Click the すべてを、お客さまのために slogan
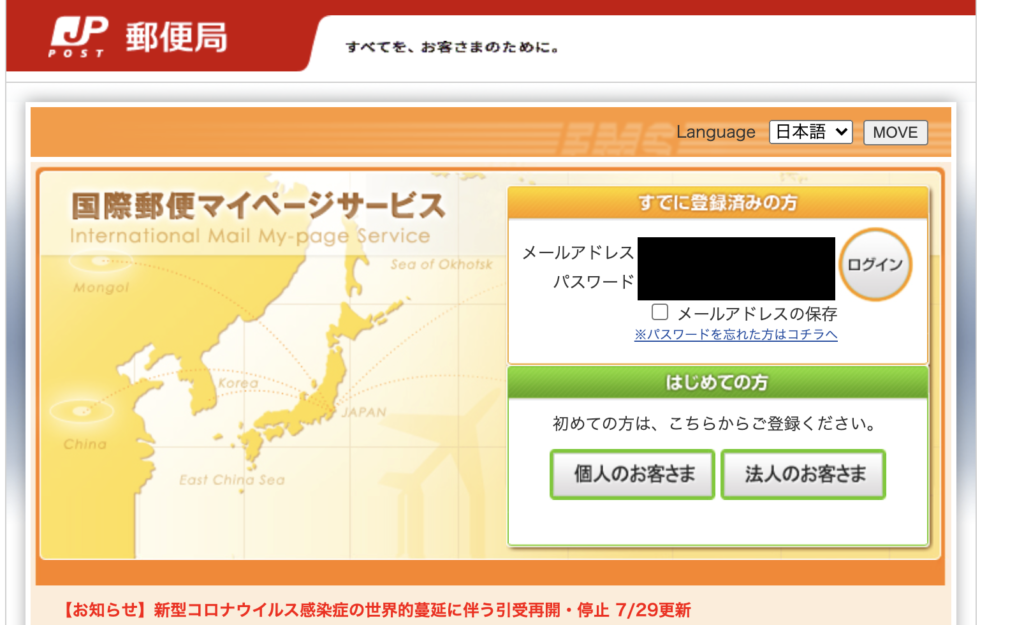 [x=452, y=47]
